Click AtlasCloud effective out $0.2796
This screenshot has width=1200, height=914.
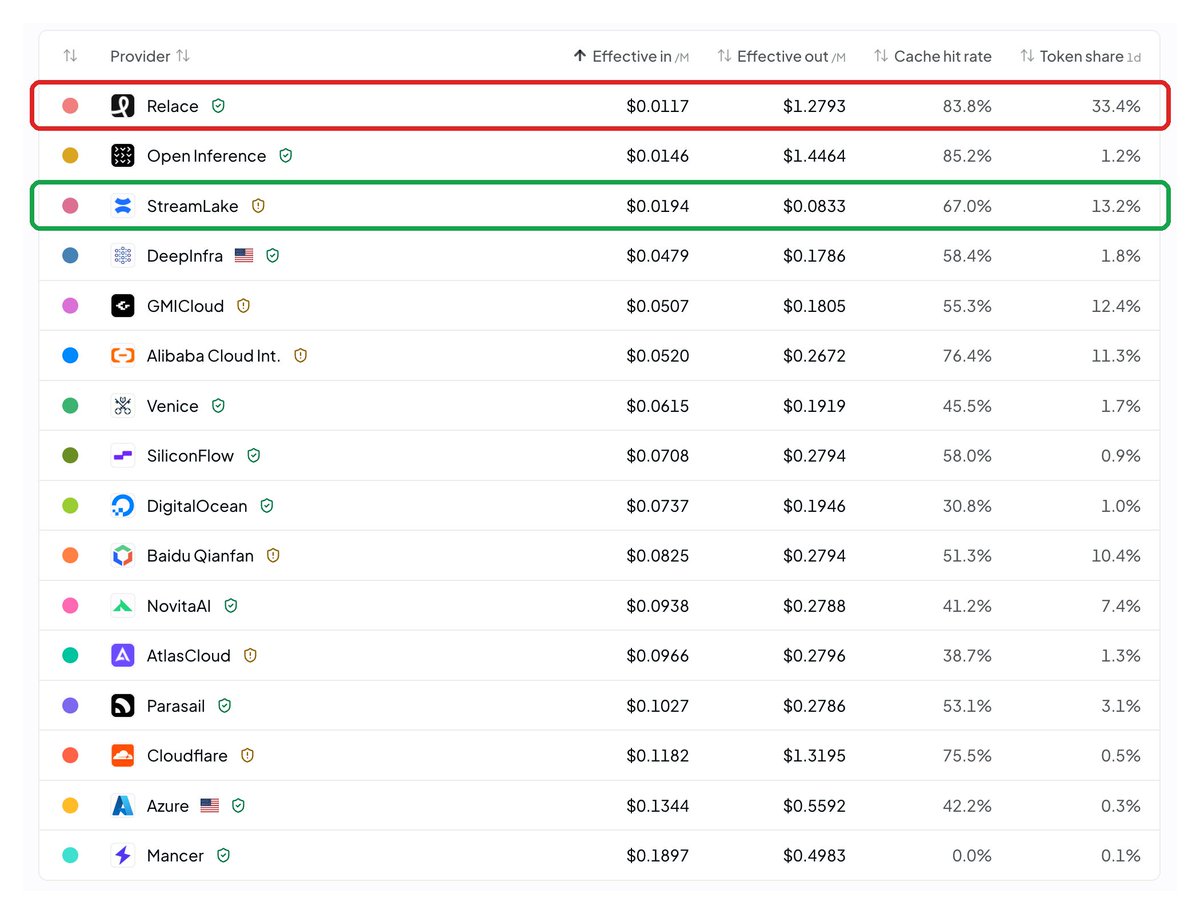pyautogui.click(x=814, y=656)
